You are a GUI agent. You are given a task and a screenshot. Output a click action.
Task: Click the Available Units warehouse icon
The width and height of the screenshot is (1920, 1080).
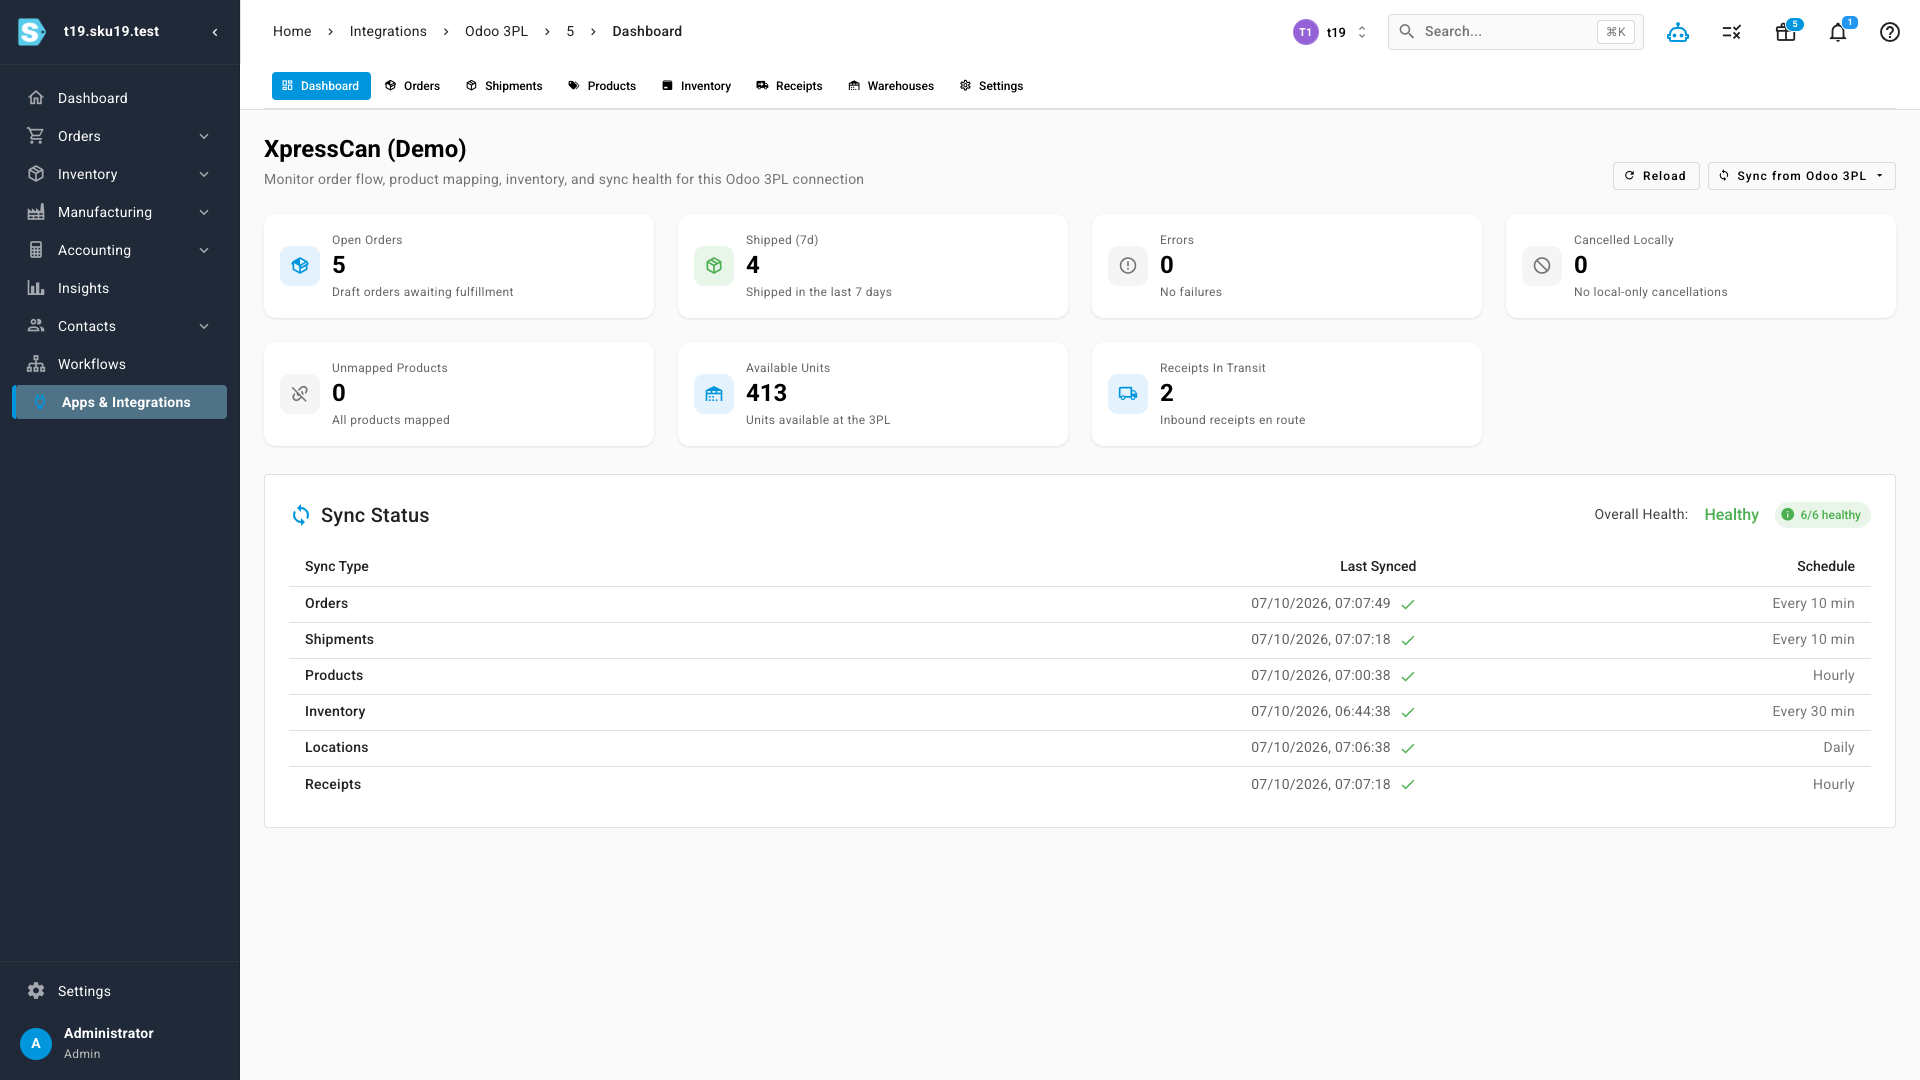714,394
